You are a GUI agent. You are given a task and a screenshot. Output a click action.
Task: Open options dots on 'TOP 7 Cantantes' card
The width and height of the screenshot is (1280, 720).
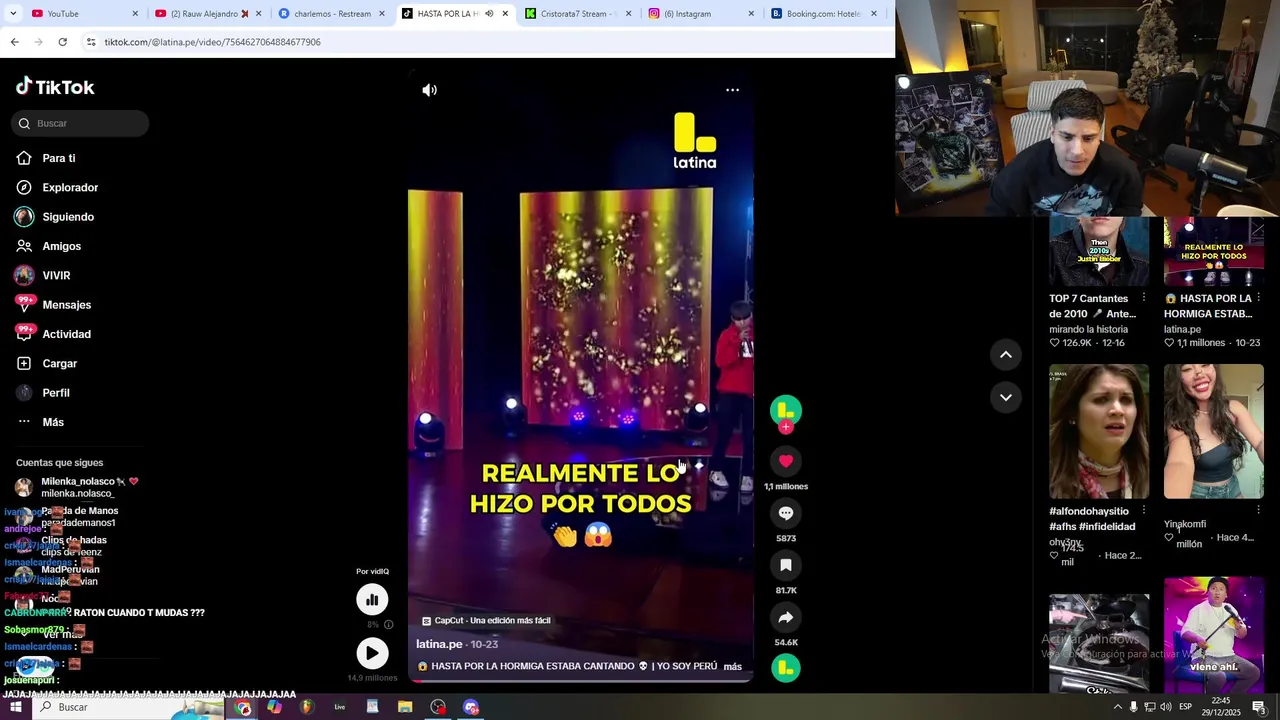1144,298
